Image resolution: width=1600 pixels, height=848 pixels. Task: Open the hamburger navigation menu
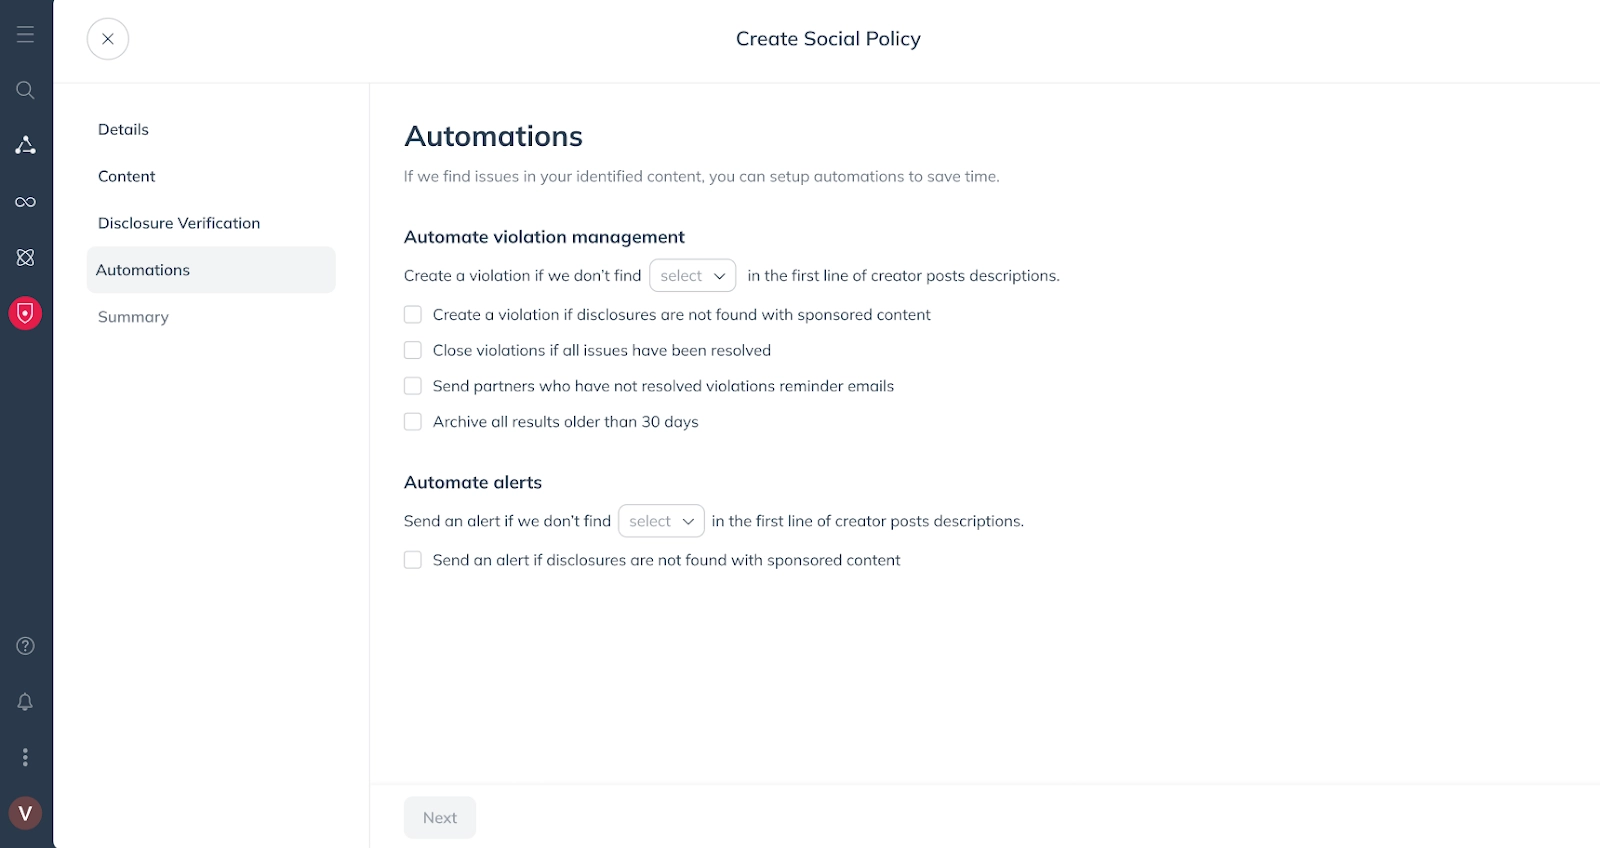pos(25,32)
